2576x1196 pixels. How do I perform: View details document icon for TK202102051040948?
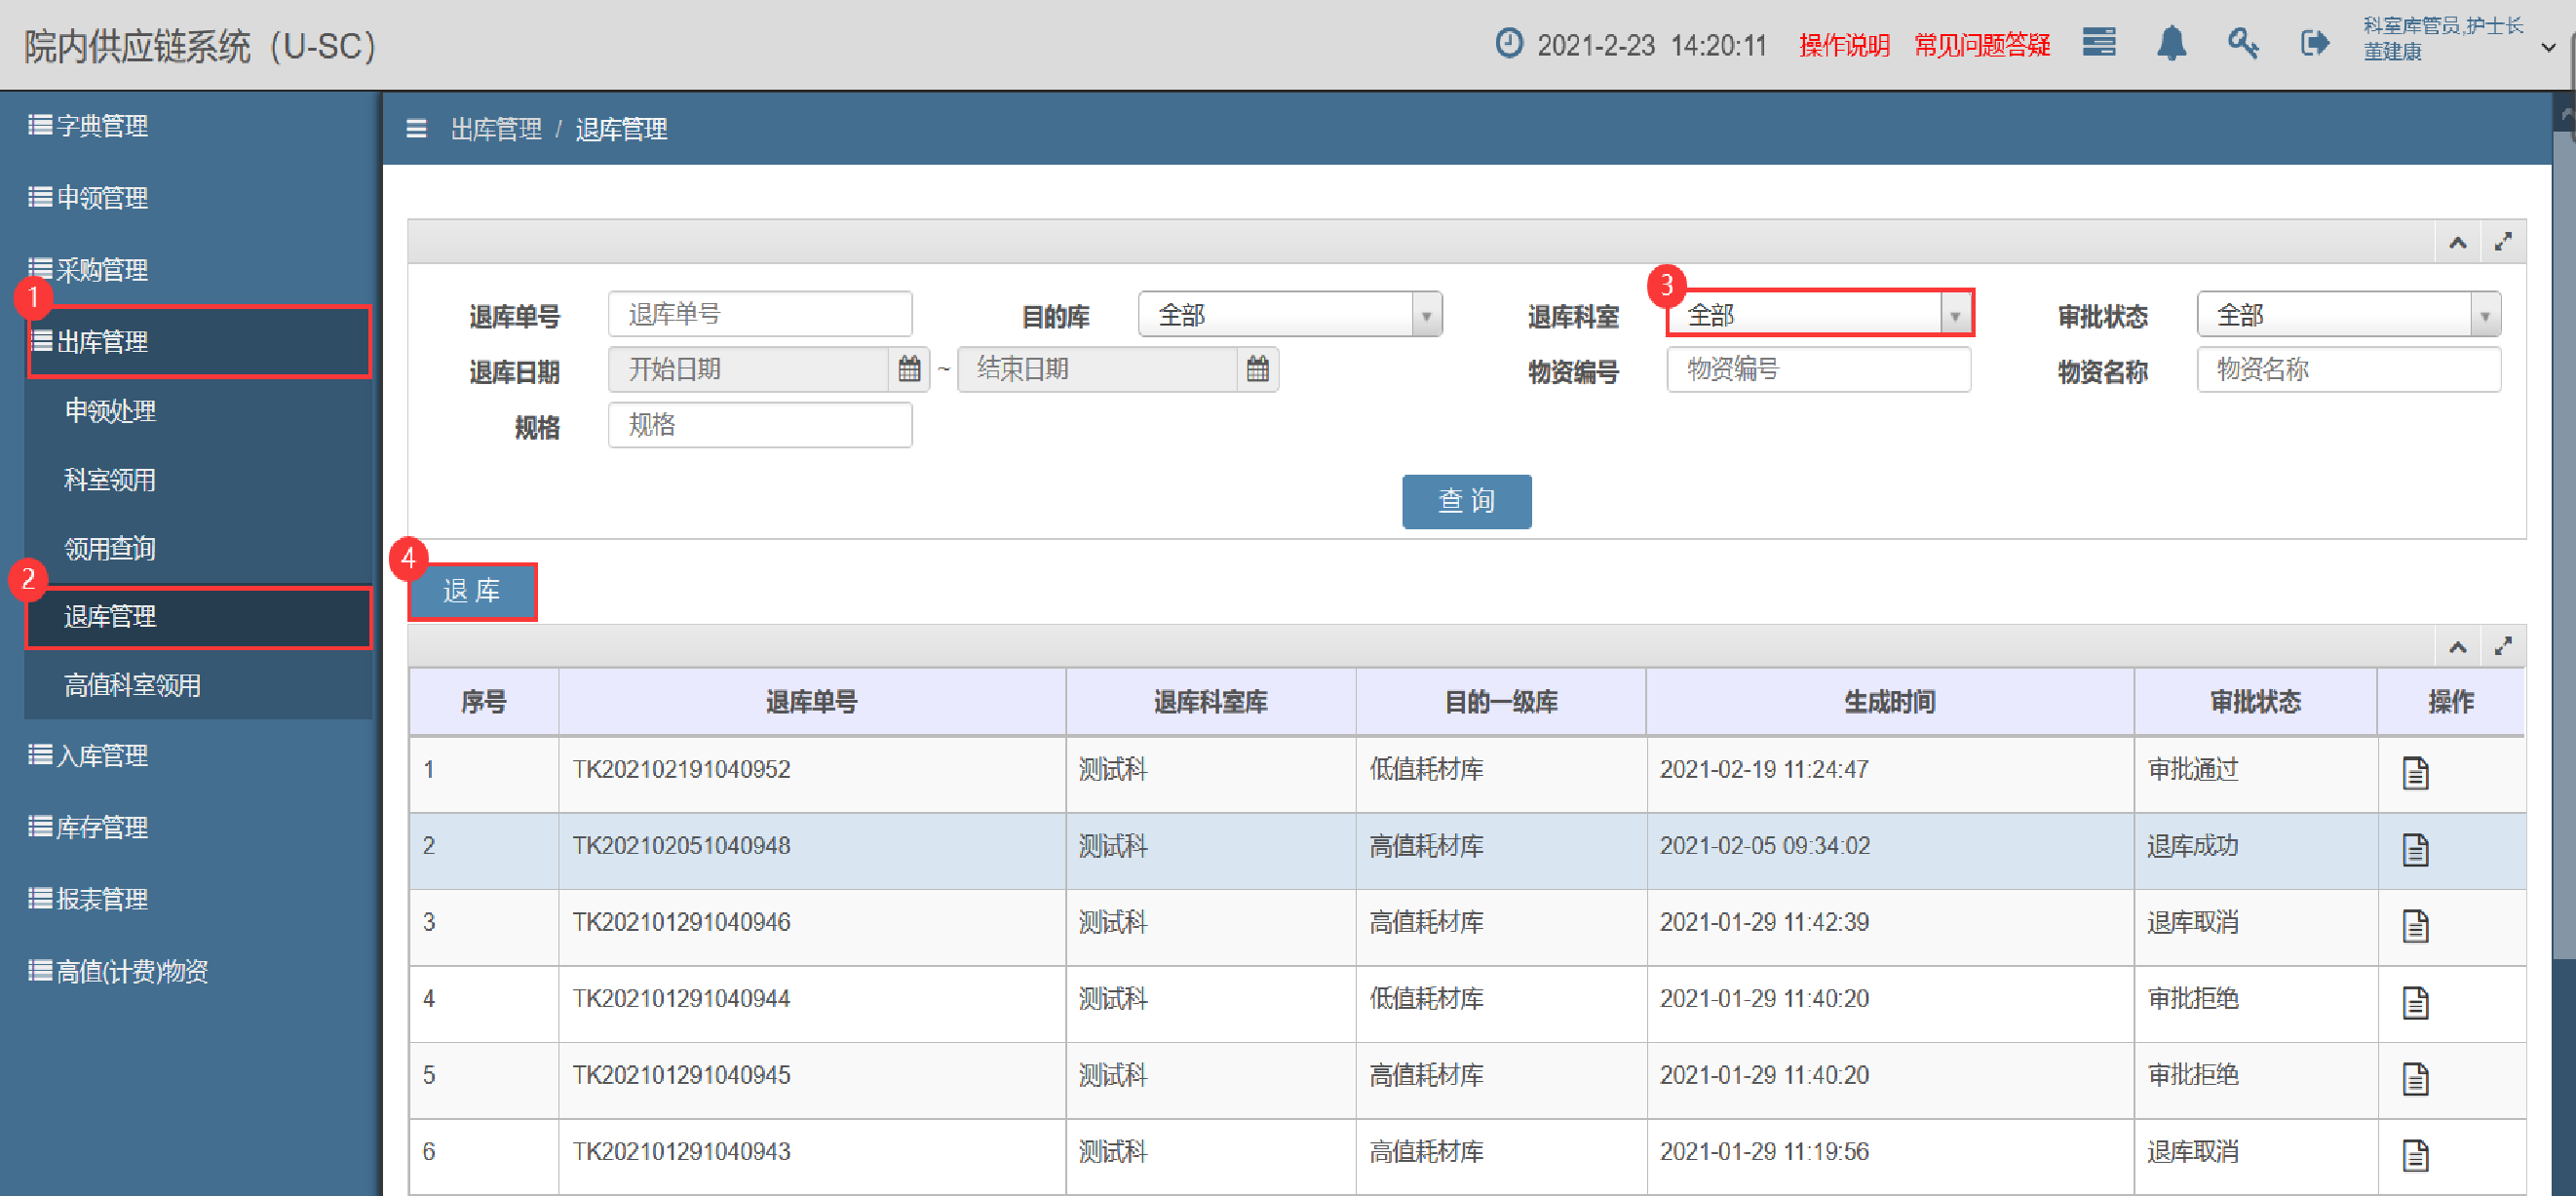click(2415, 849)
